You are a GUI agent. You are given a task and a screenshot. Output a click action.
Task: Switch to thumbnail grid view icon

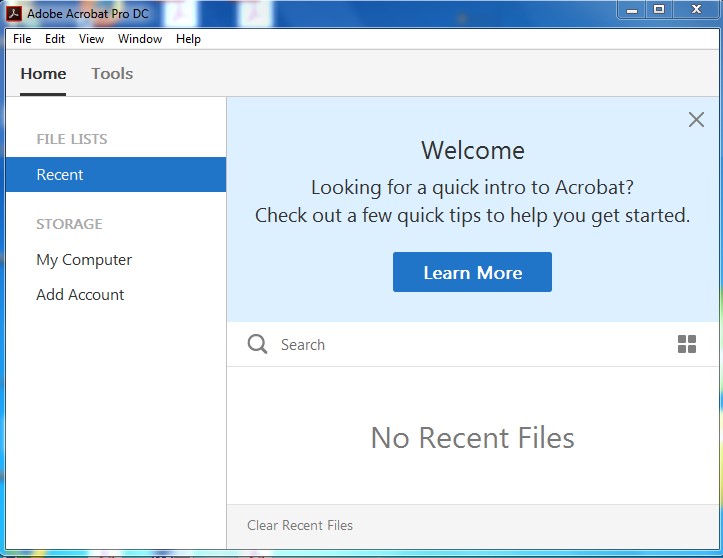[687, 344]
